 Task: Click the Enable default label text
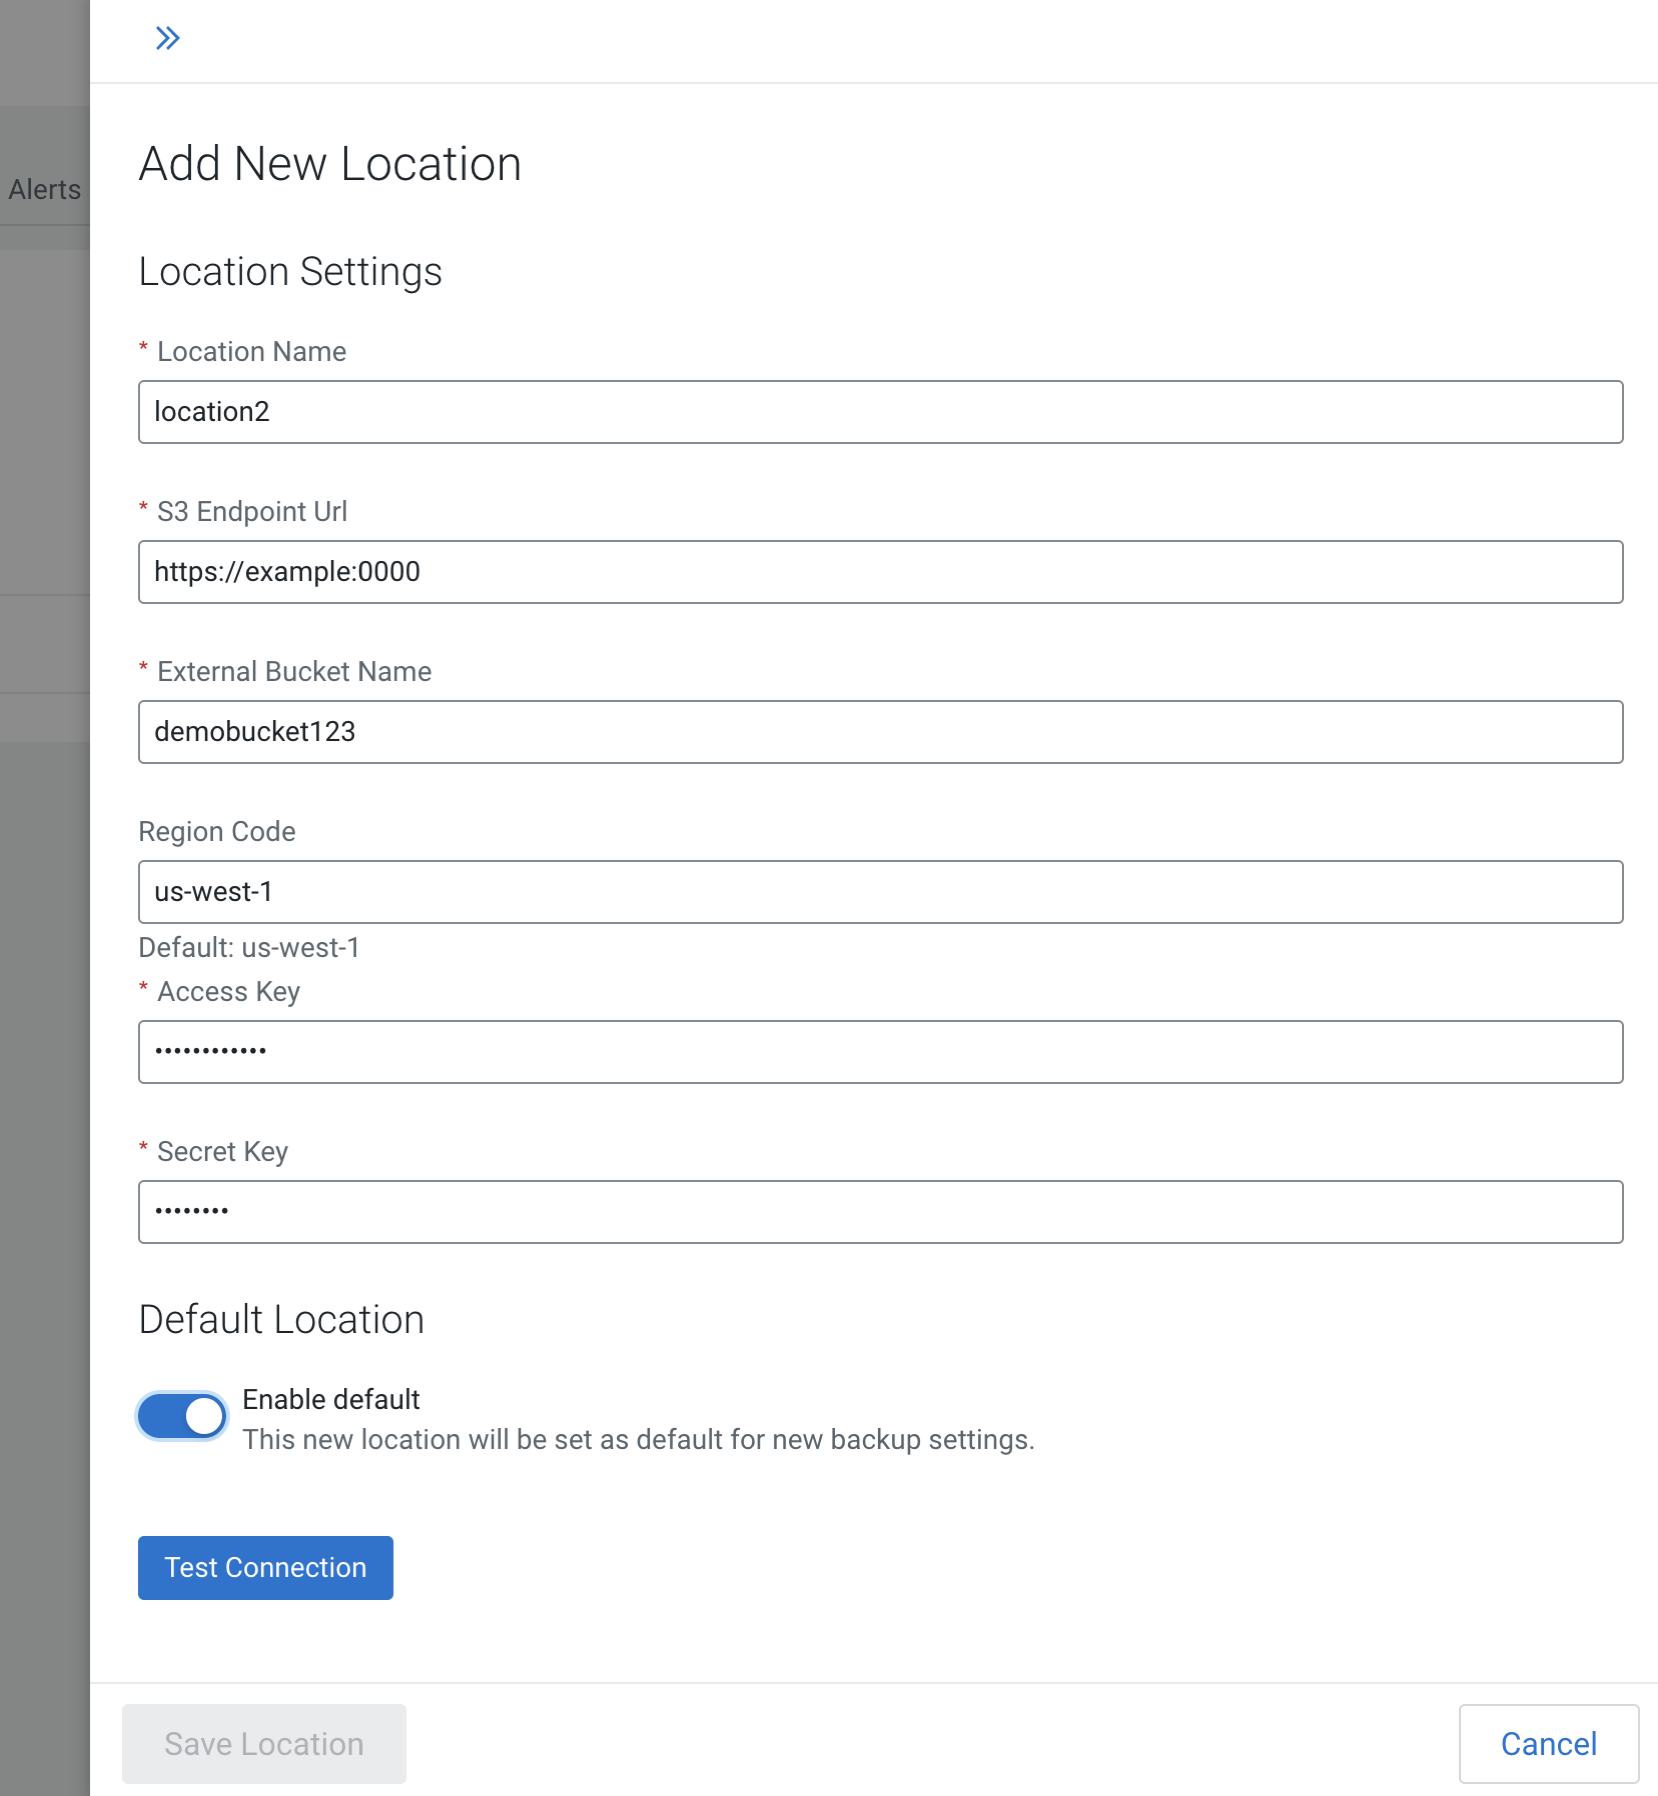(331, 1399)
